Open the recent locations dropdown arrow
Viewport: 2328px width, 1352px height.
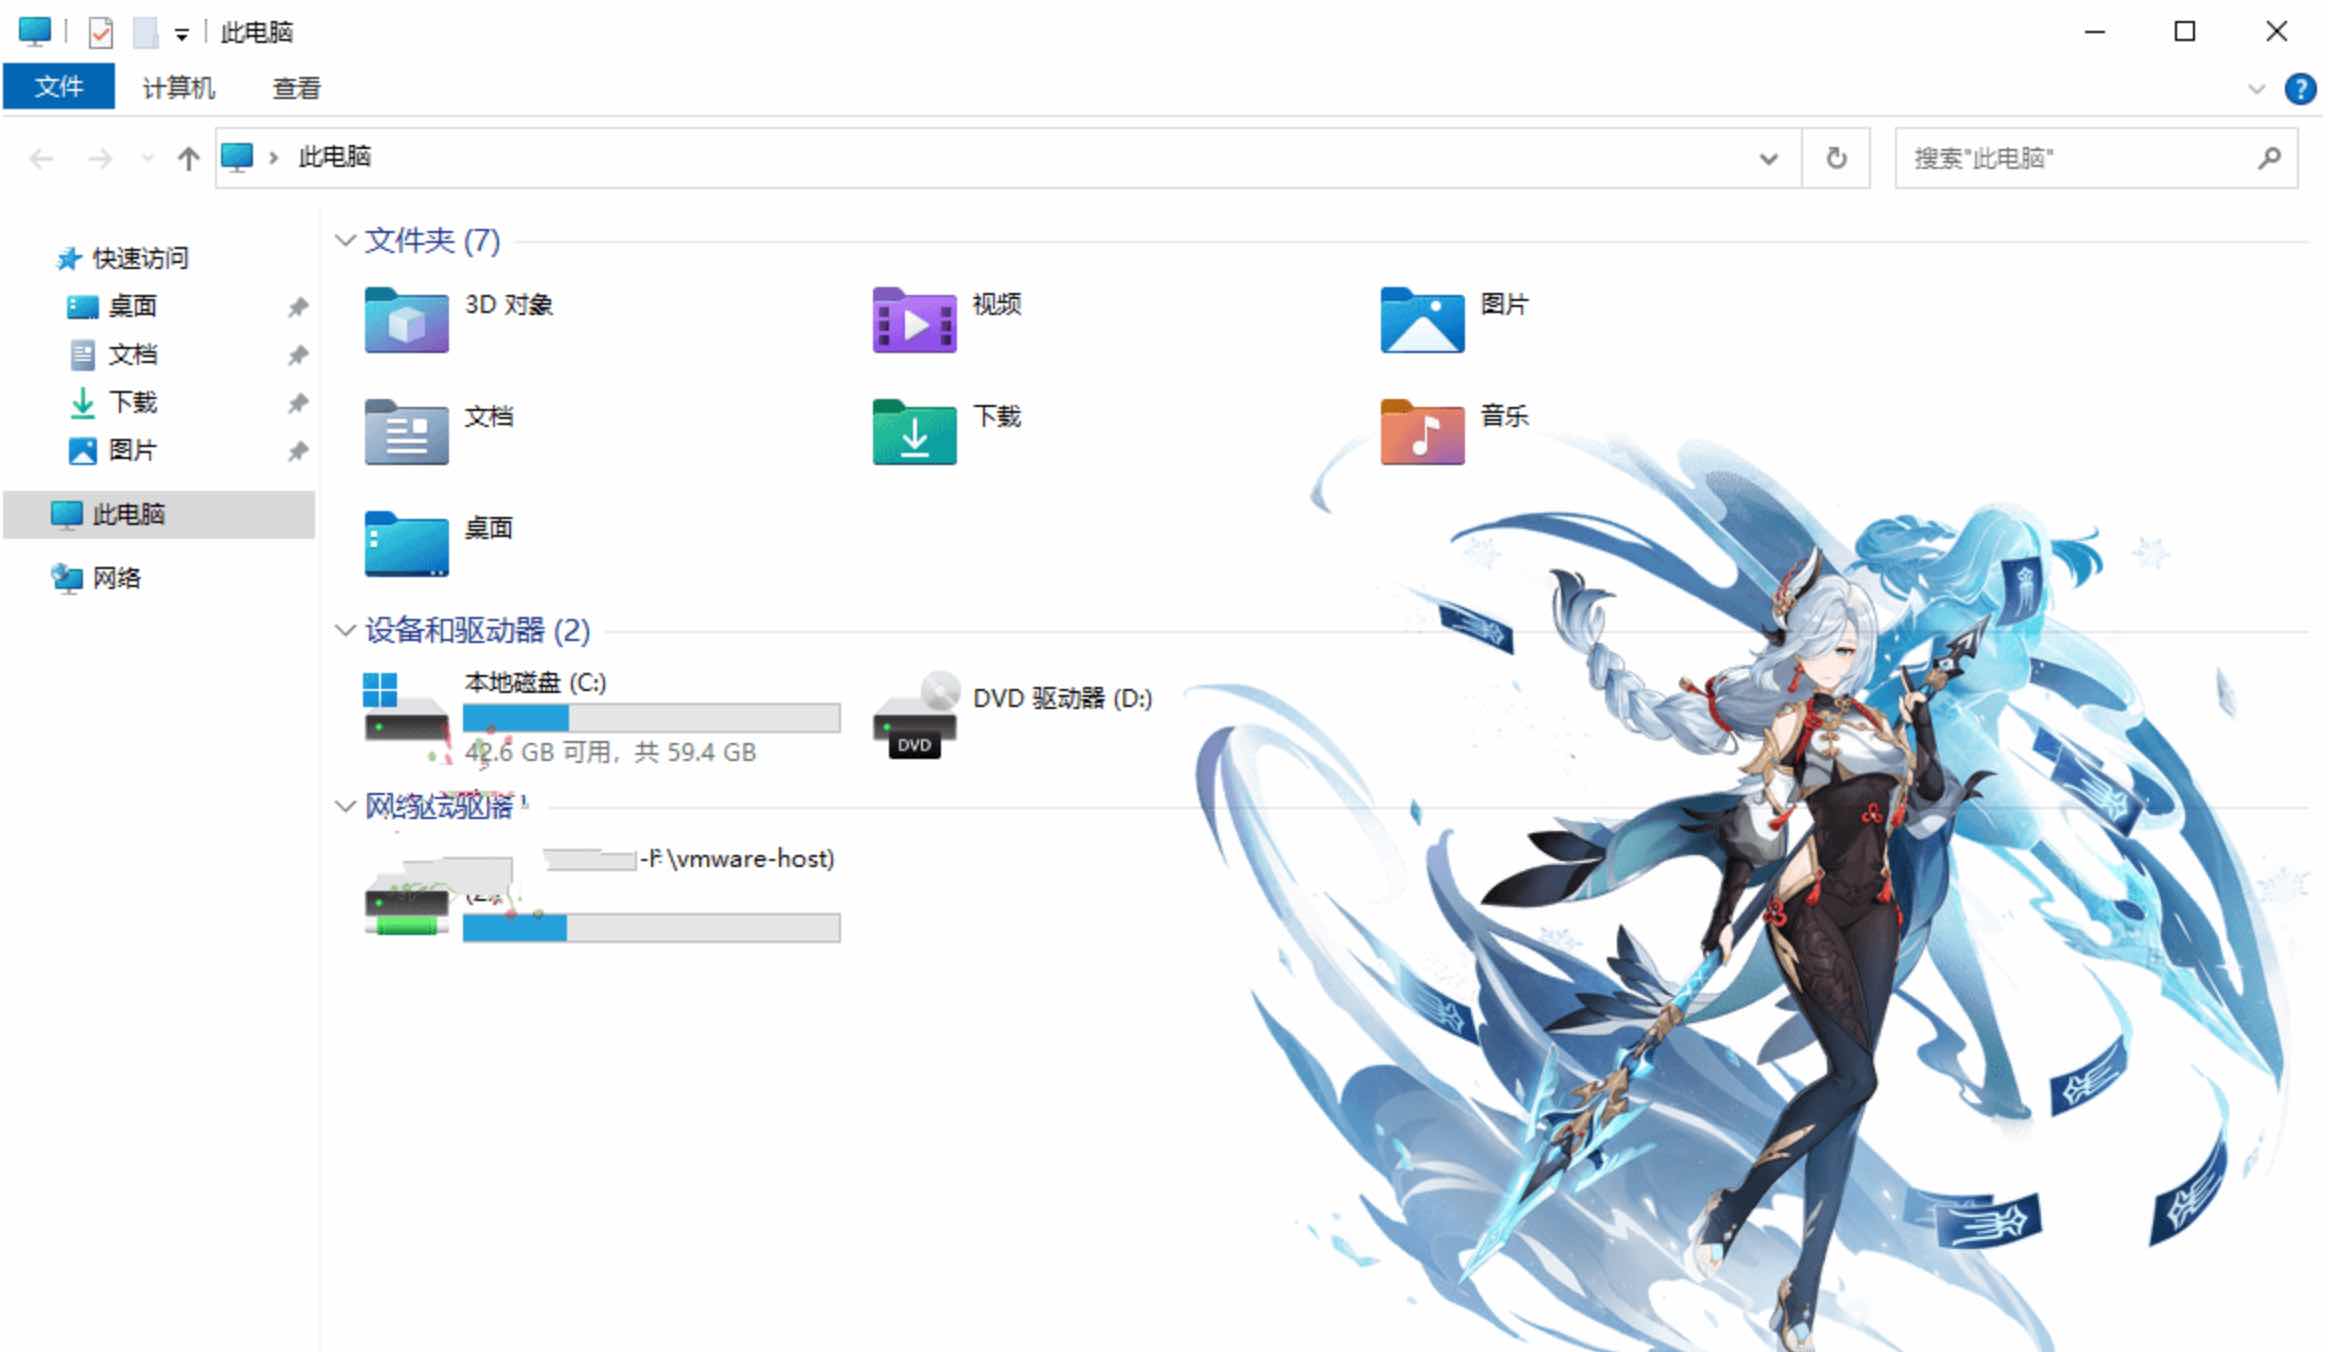[x=148, y=158]
